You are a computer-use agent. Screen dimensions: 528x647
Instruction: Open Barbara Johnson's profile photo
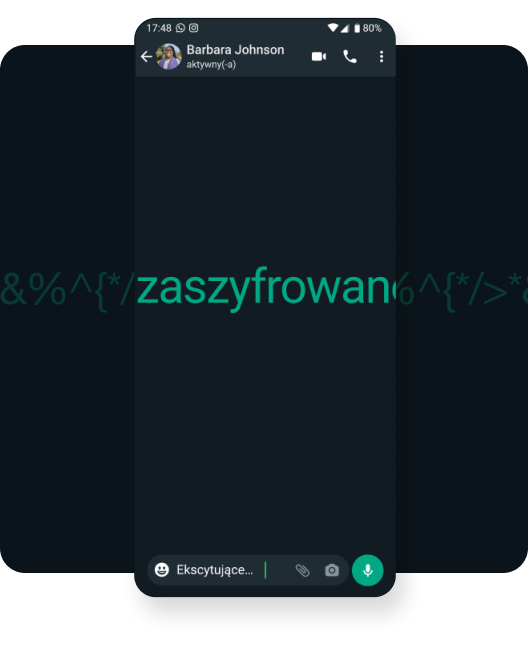point(169,57)
